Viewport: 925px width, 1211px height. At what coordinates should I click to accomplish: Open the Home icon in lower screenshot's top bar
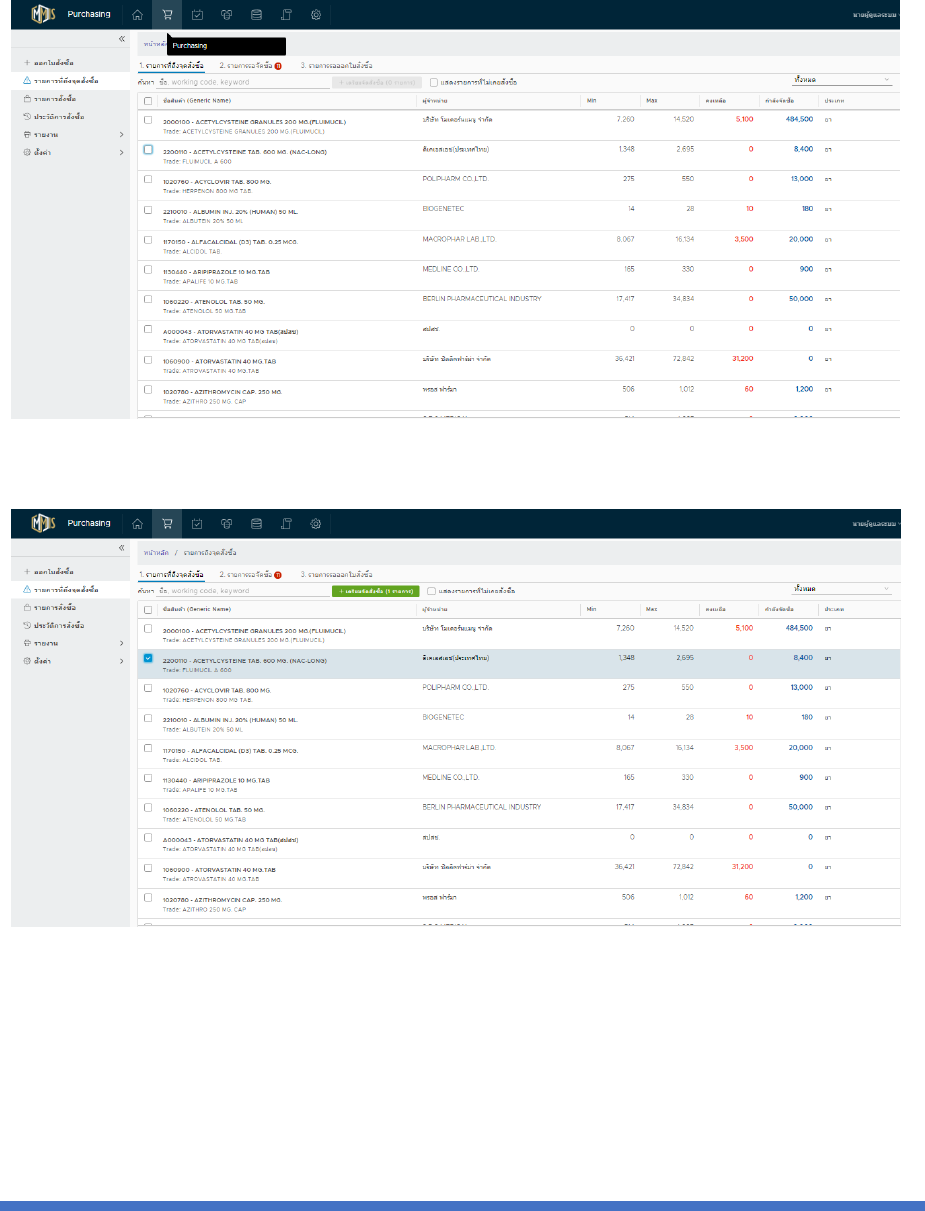tap(137, 523)
